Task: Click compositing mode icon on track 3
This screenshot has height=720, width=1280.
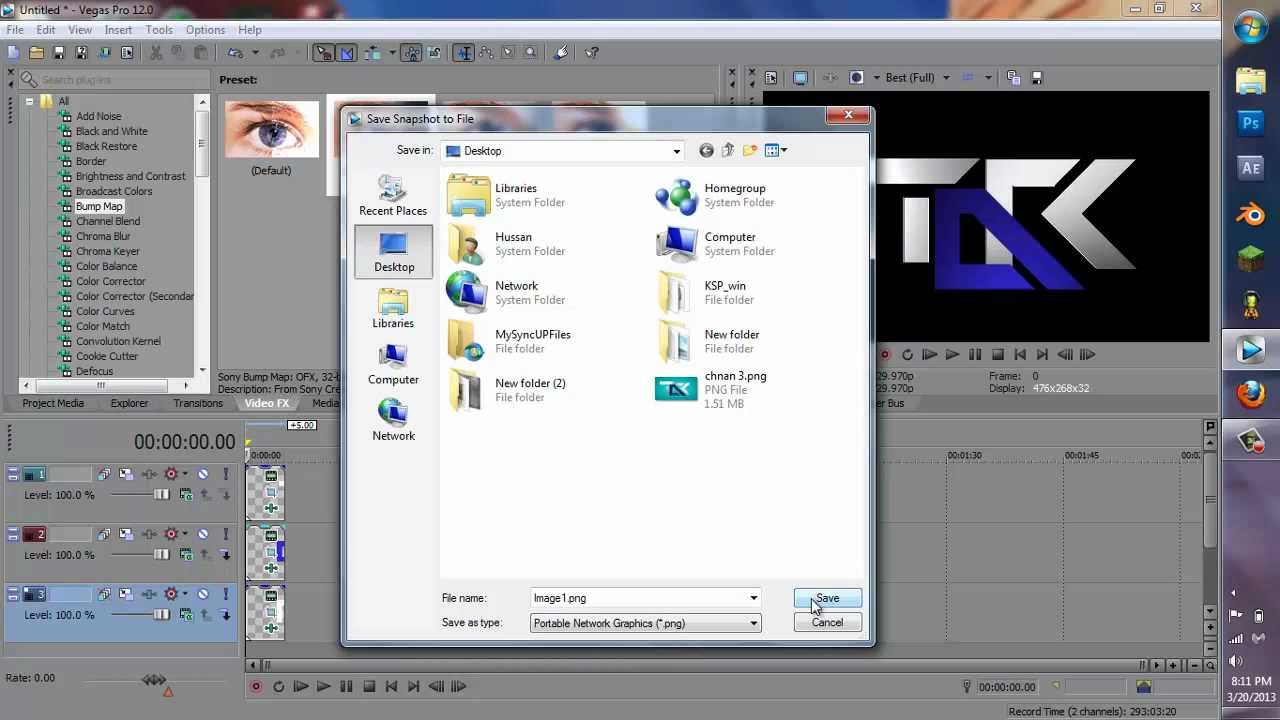Action: pyautogui.click(x=186, y=614)
